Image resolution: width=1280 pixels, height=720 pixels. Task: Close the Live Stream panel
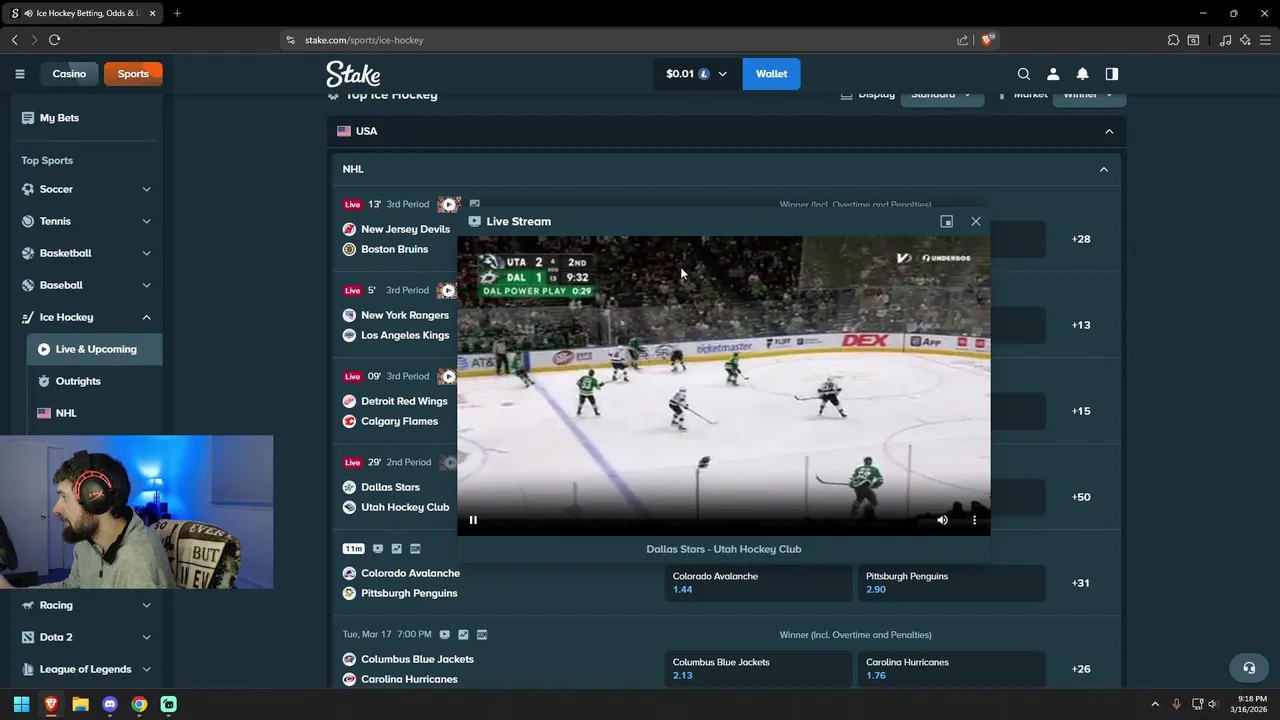[x=976, y=221]
